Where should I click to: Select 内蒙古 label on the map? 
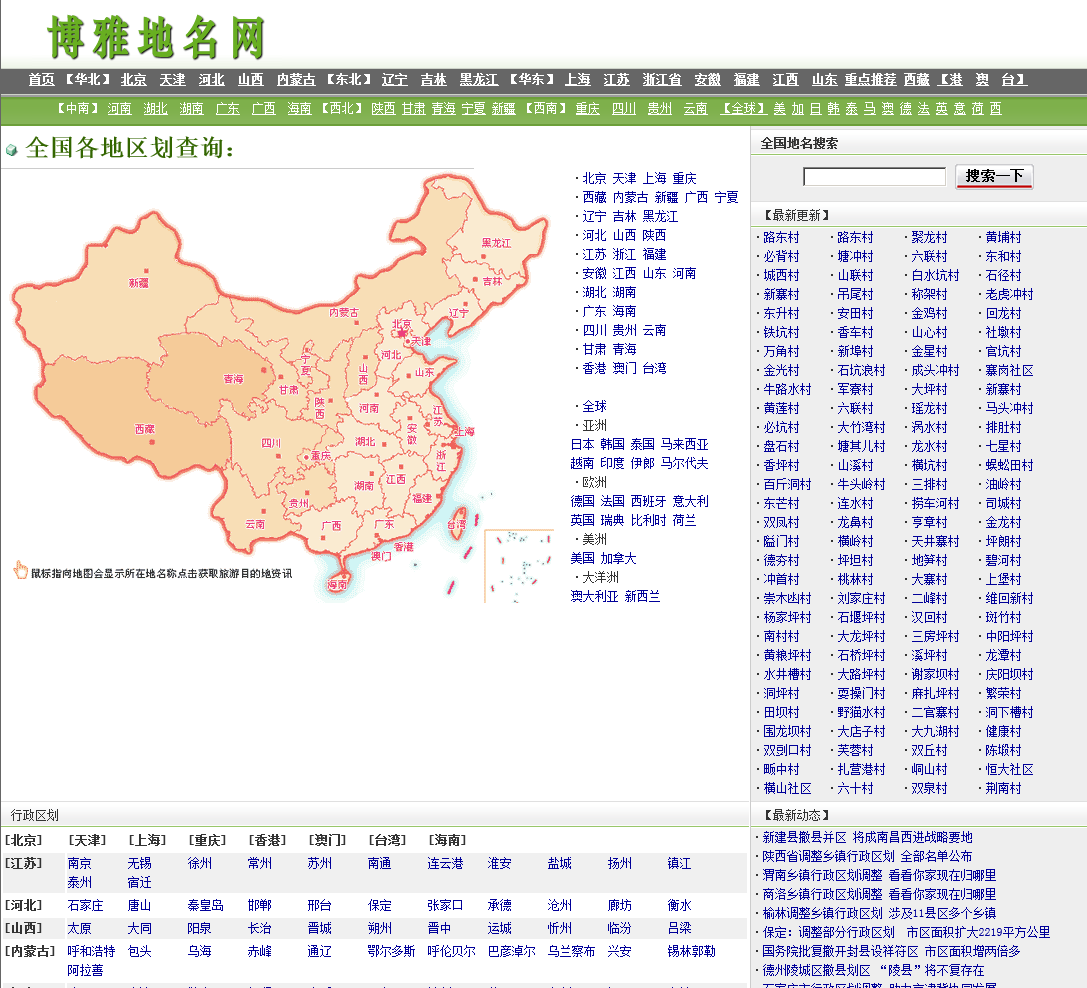click(344, 313)
